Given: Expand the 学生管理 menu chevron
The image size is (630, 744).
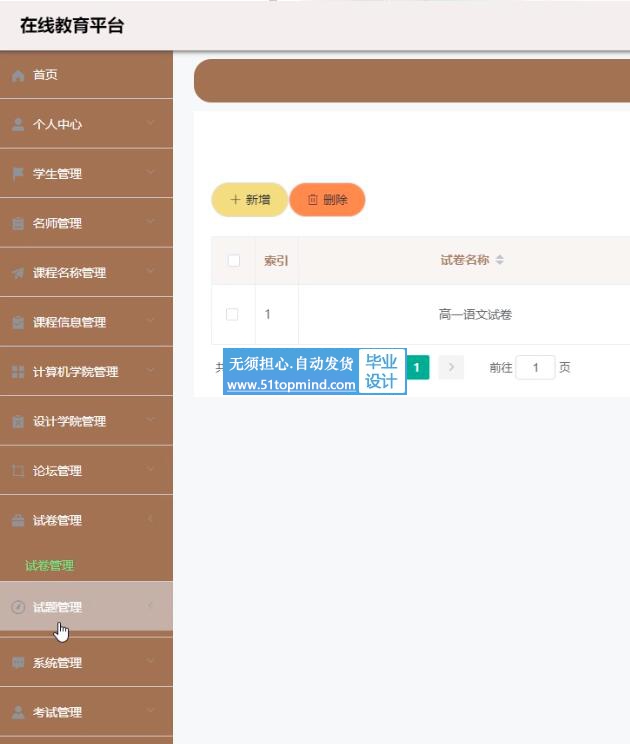Looking at the screenshot, I should [150, 172].
